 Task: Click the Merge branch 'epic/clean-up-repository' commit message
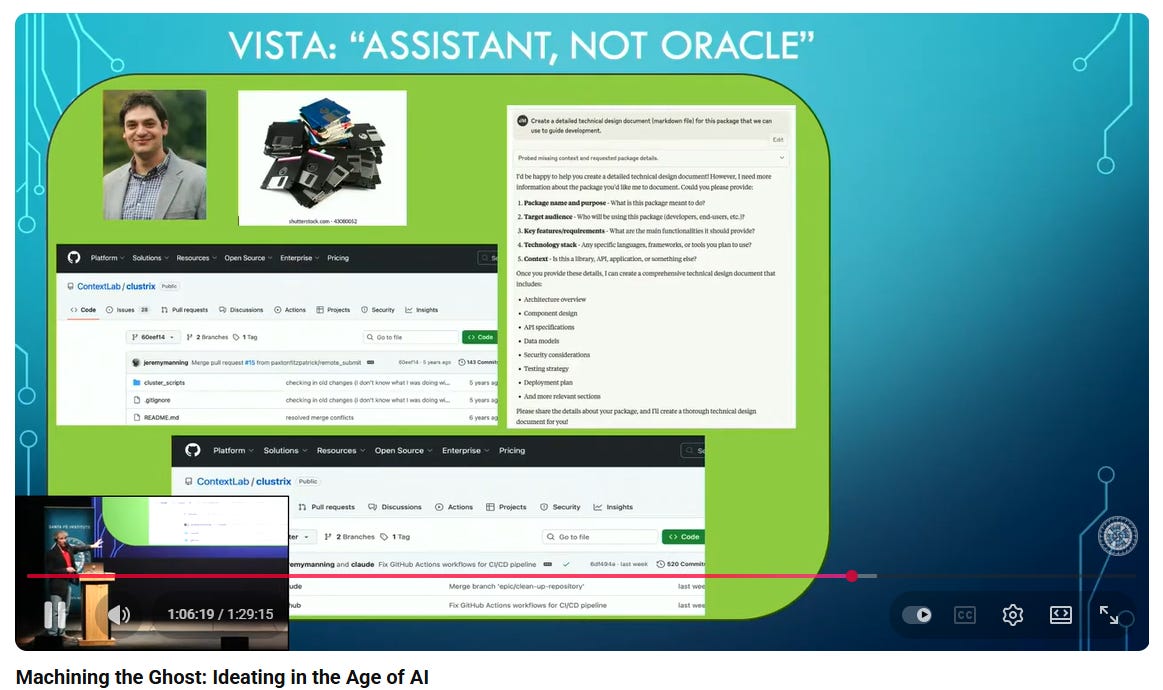[x=516, y=586]
